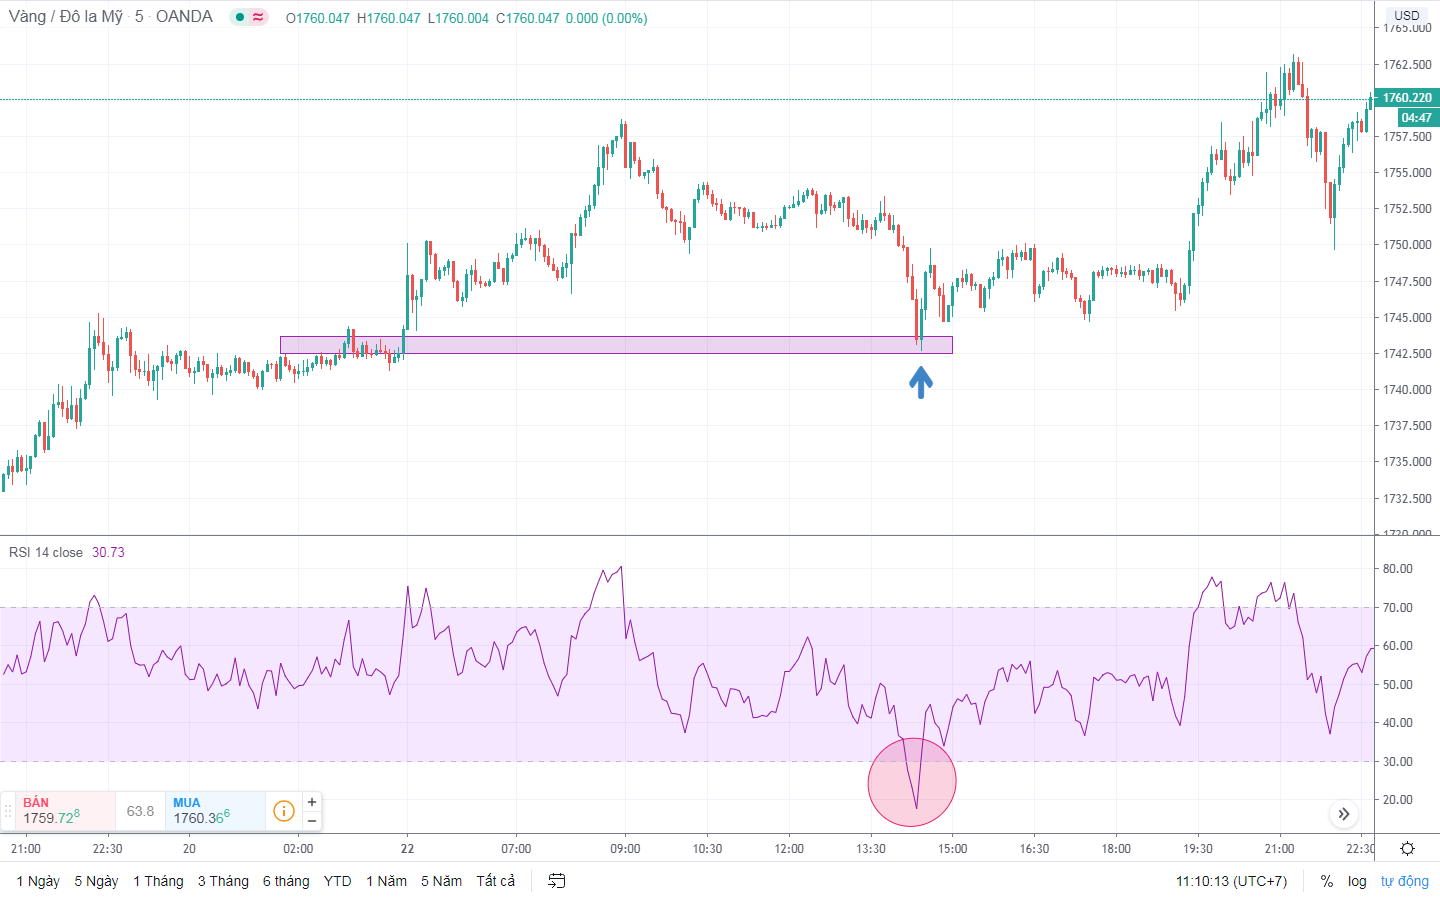1440x899 pixels.
Task: Decrease order quantity with minus button
Action: click(312, 821)
